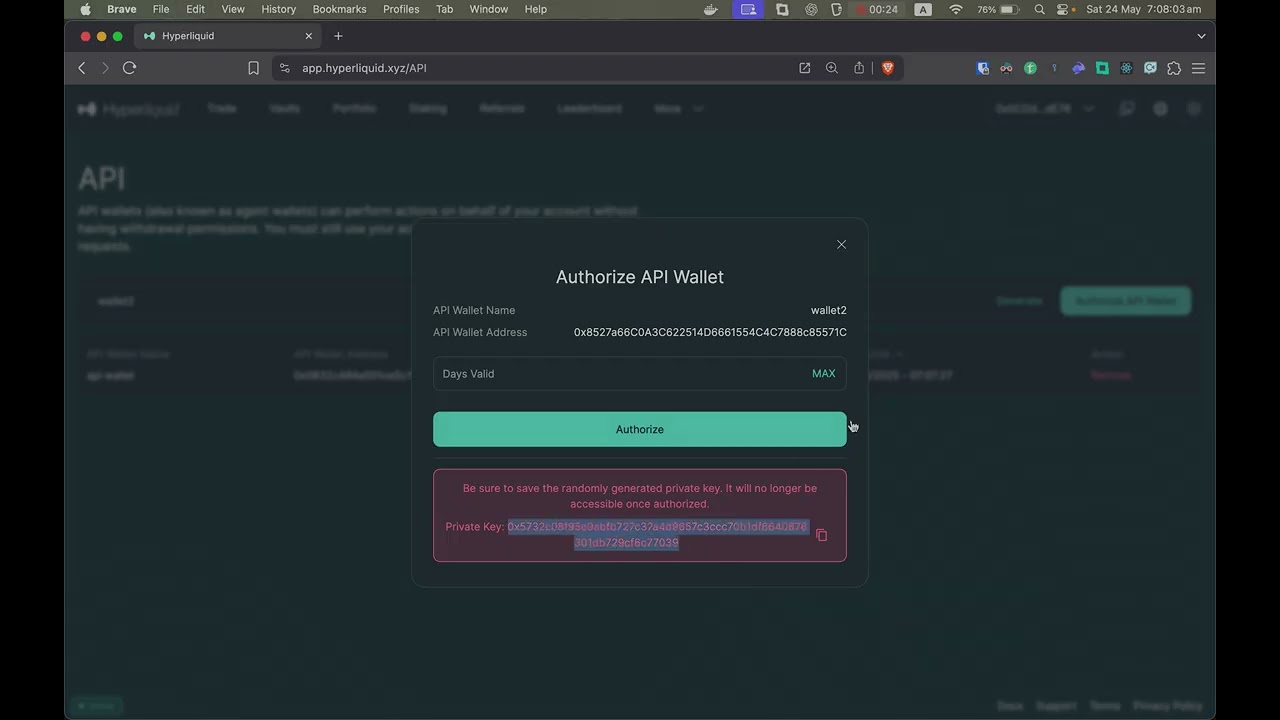1280x720 pixels.
Task: Open the Extensions puzzle menu
Action: (x=1174, y=68)
